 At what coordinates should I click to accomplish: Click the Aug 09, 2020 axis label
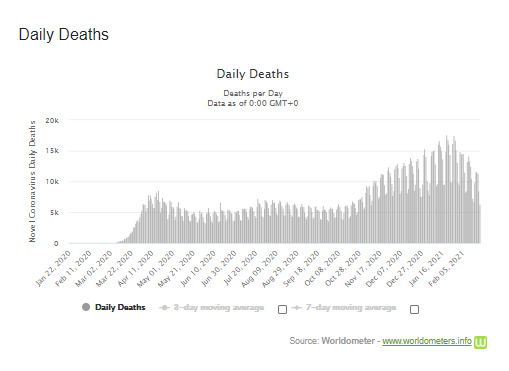260,268
